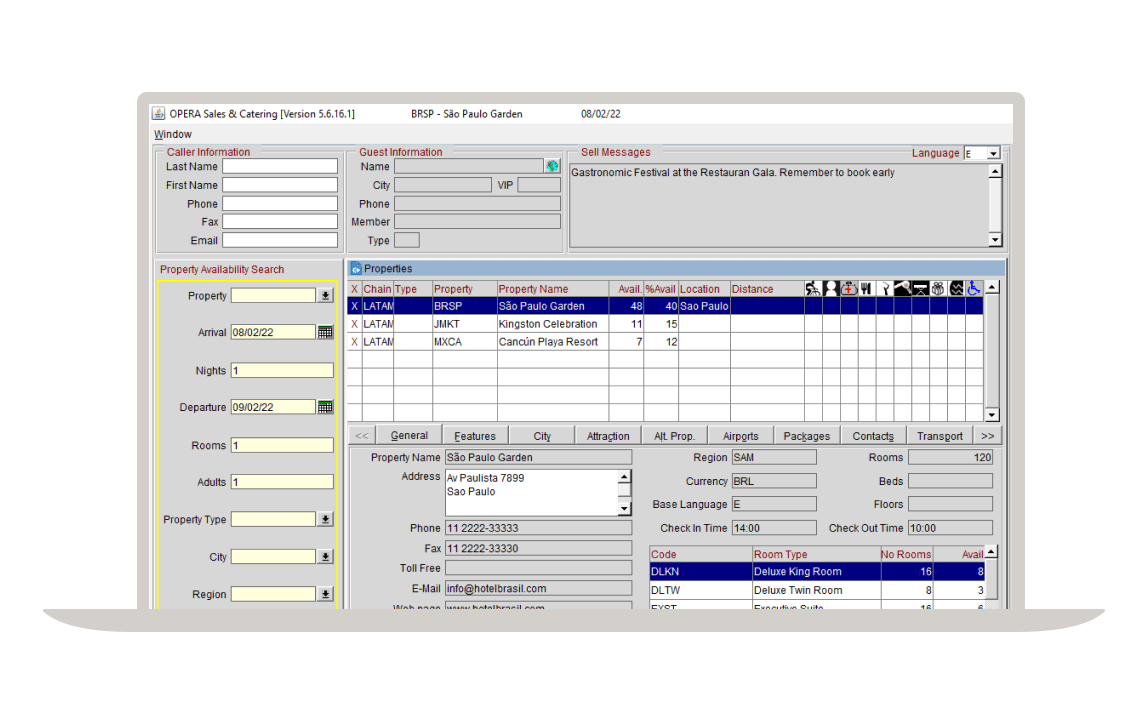Screen dimensions: 1148x724
Task: Open the globe lookup icon beside guest Name
Action: click(553, 165)
